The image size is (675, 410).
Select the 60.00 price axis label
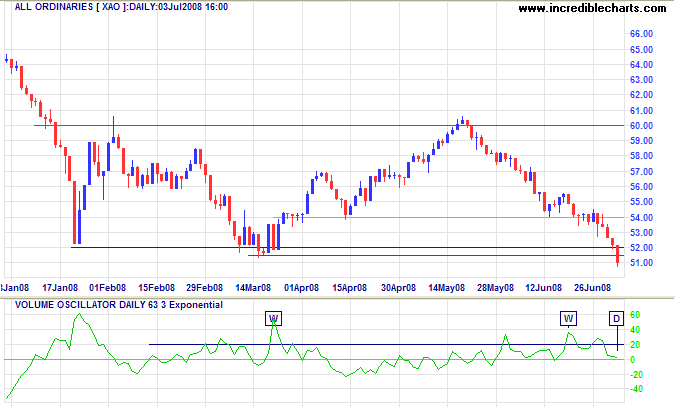click(641, 126)
